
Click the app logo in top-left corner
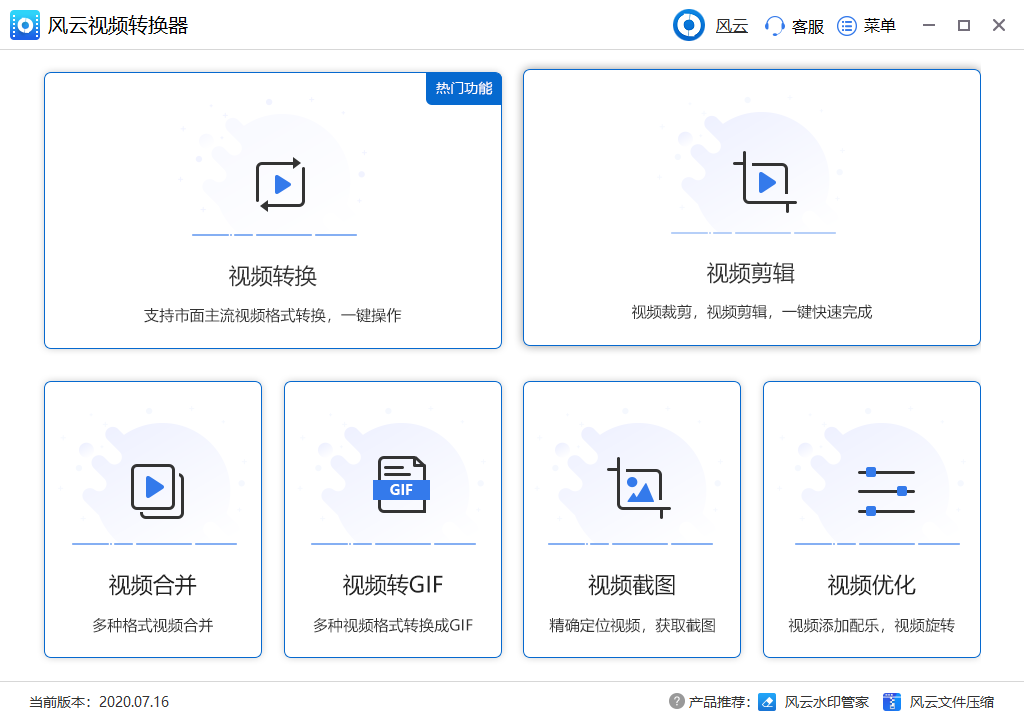[24, 24]
